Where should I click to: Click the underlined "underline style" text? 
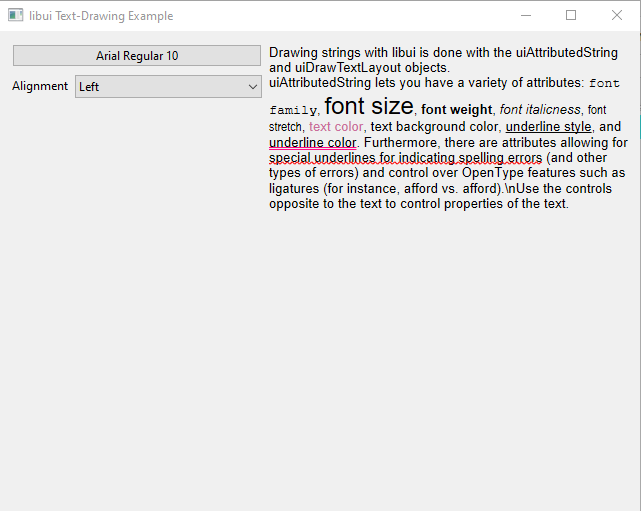[548, 127]
